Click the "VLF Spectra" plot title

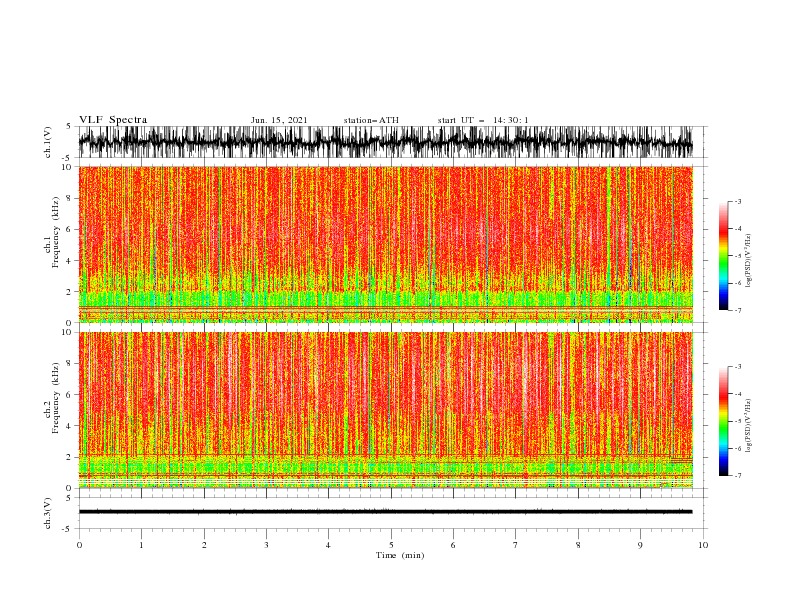tap(113, 120)
